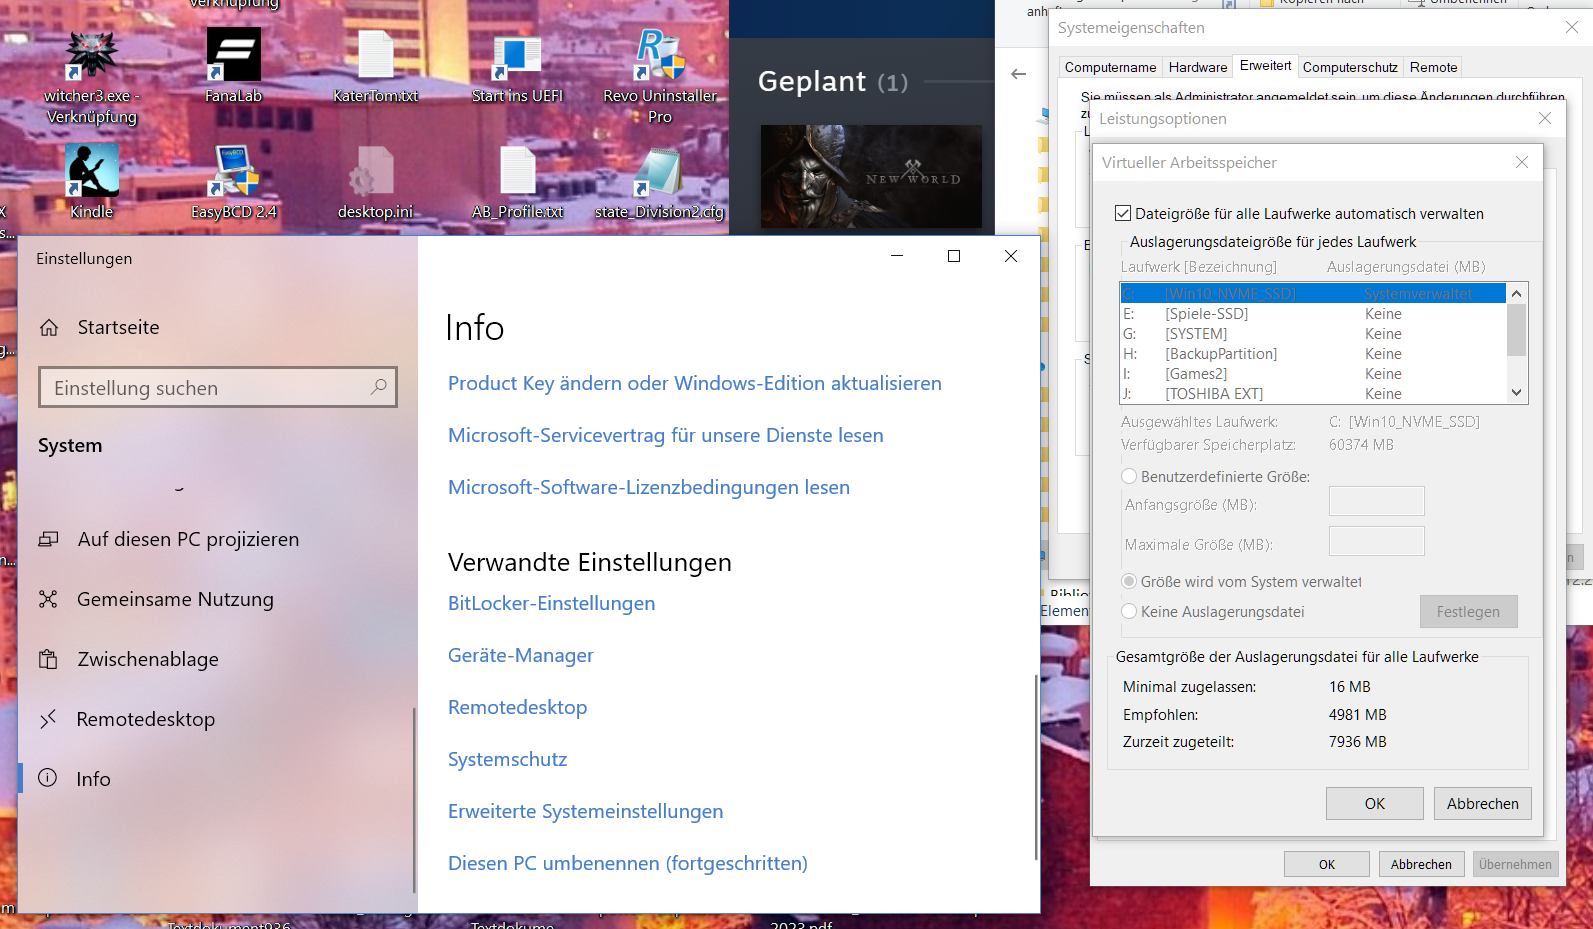Click the Einstellung suchen search field

218,387
